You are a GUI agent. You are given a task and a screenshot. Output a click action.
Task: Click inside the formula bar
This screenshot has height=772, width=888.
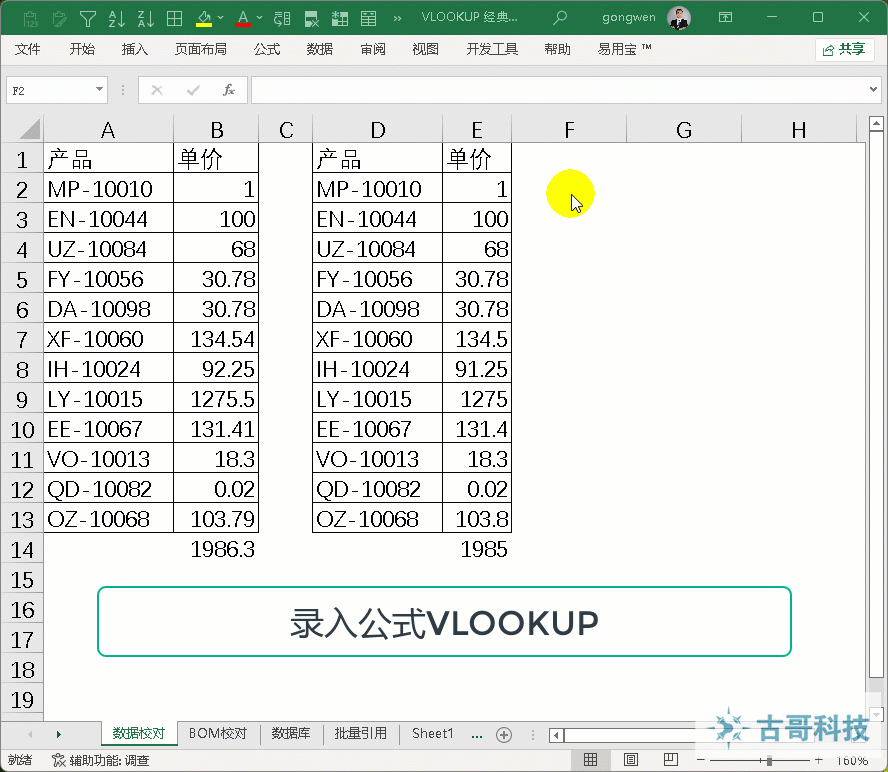pyautogui.click(x=550, y=90)
